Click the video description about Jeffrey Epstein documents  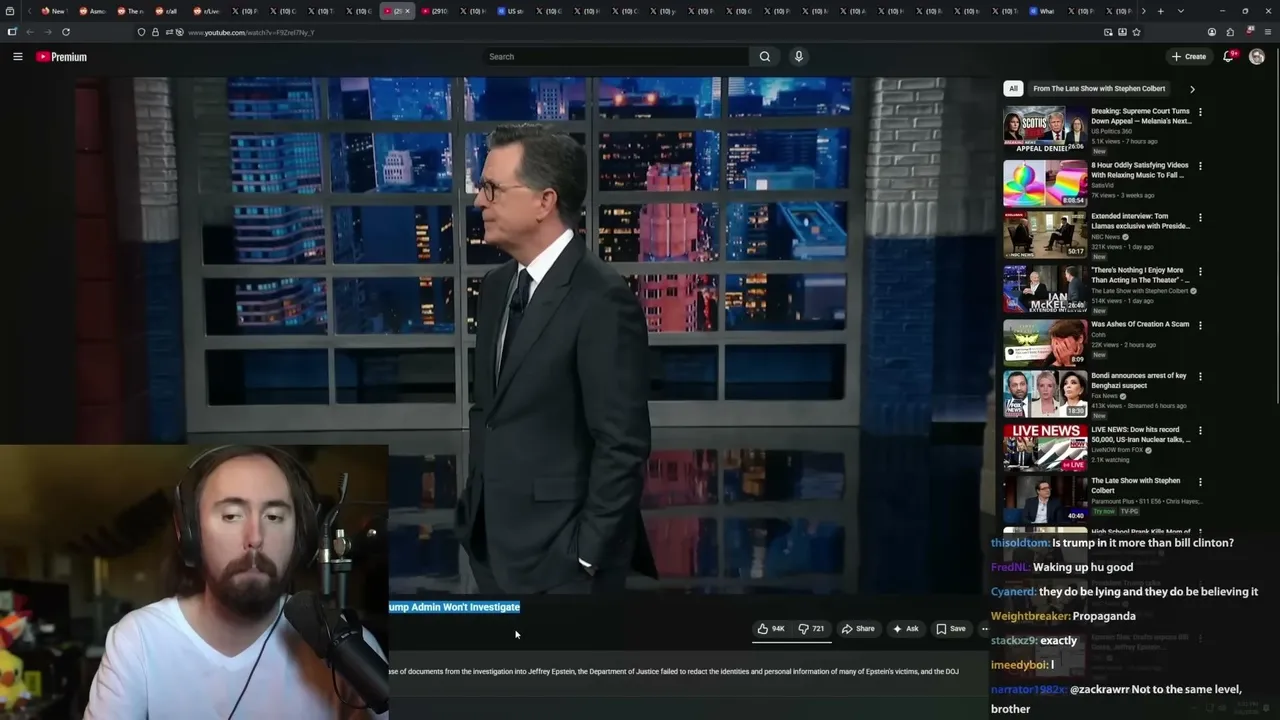(x=674, y=671)
